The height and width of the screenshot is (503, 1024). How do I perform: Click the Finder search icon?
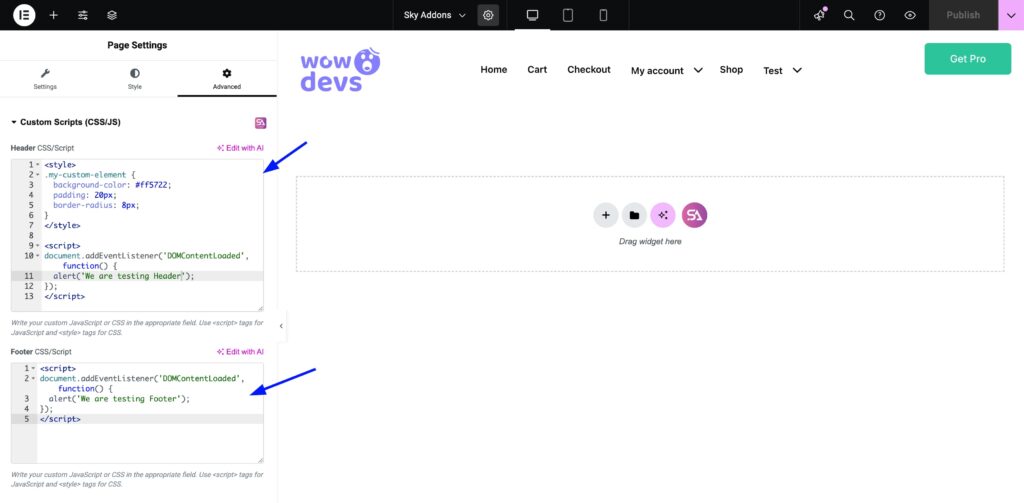click(849, 15)
